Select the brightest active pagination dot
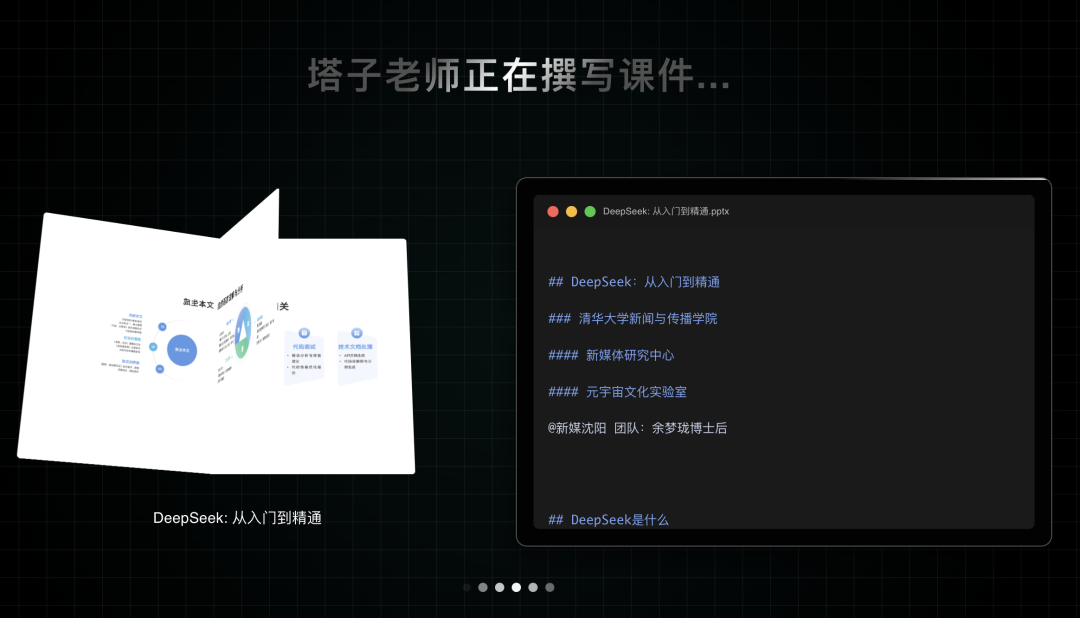The height and width of the screenshot is (618, 1080). coord(516,587)
